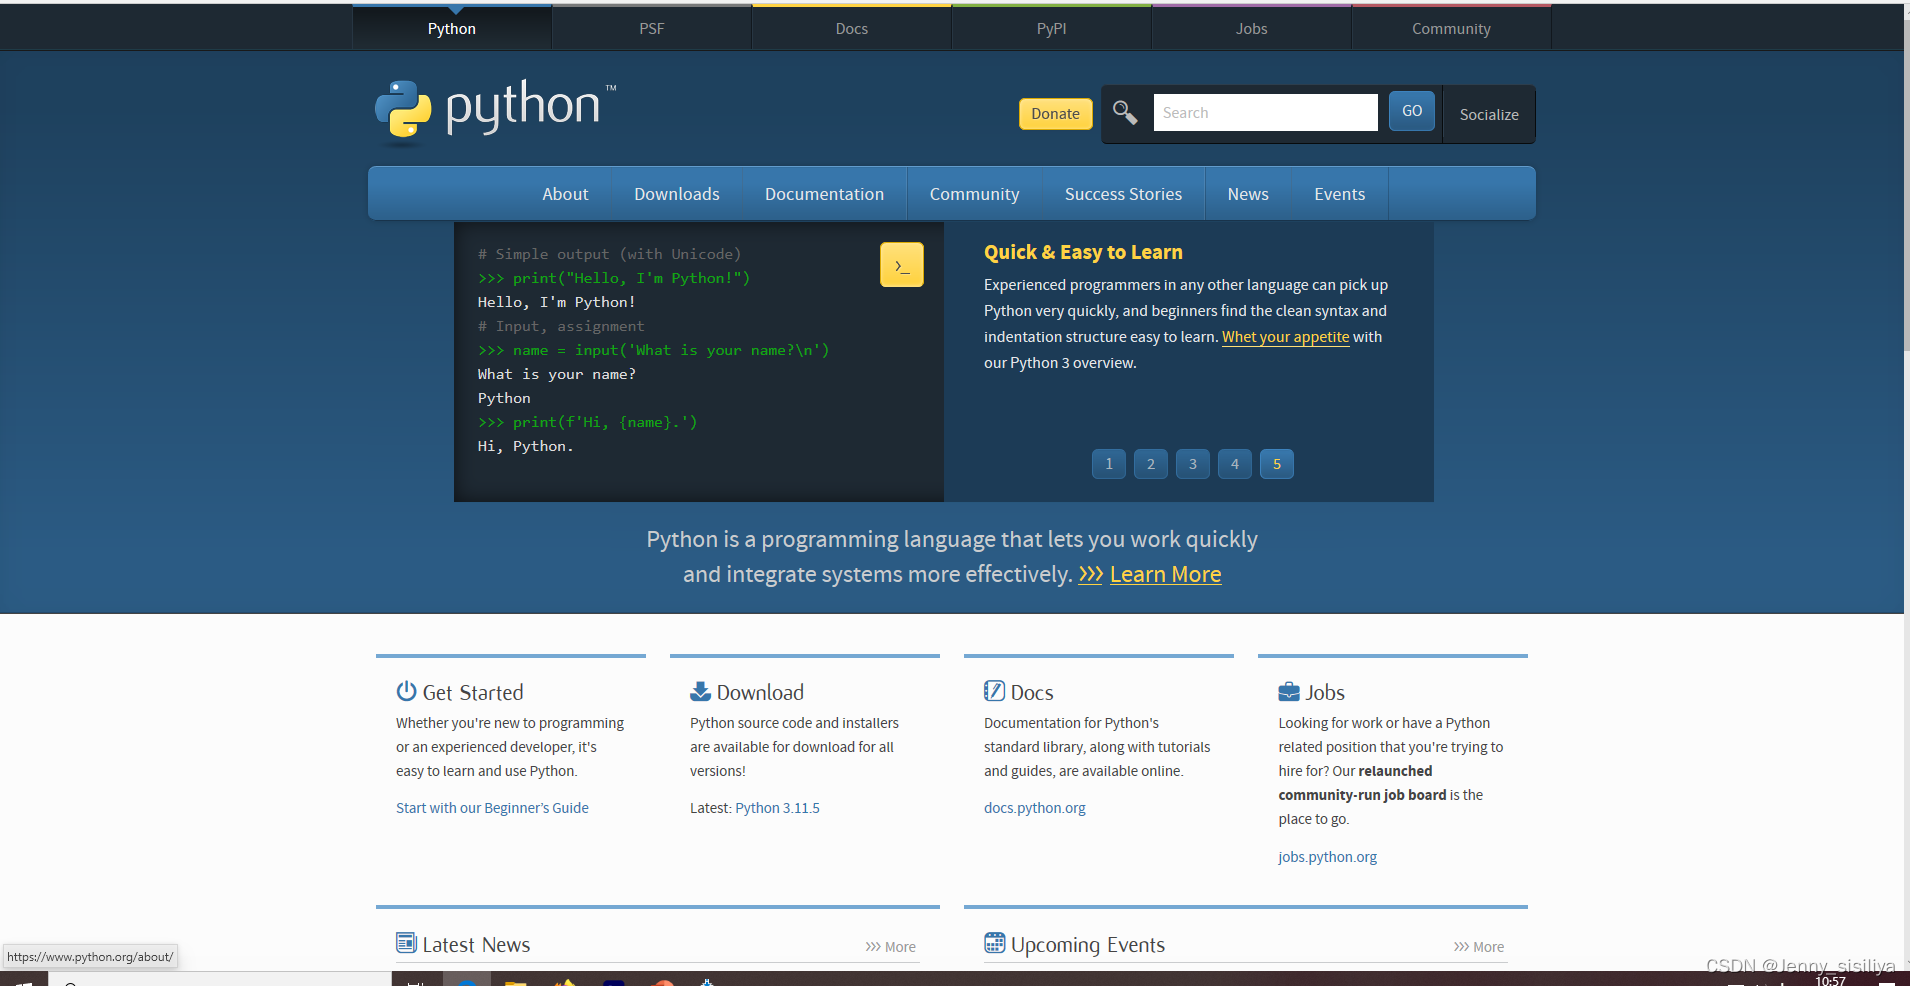Open the Python 3.11.5 download link
Viewport: 1910px width, 986px height.
(x=777, y=808)
